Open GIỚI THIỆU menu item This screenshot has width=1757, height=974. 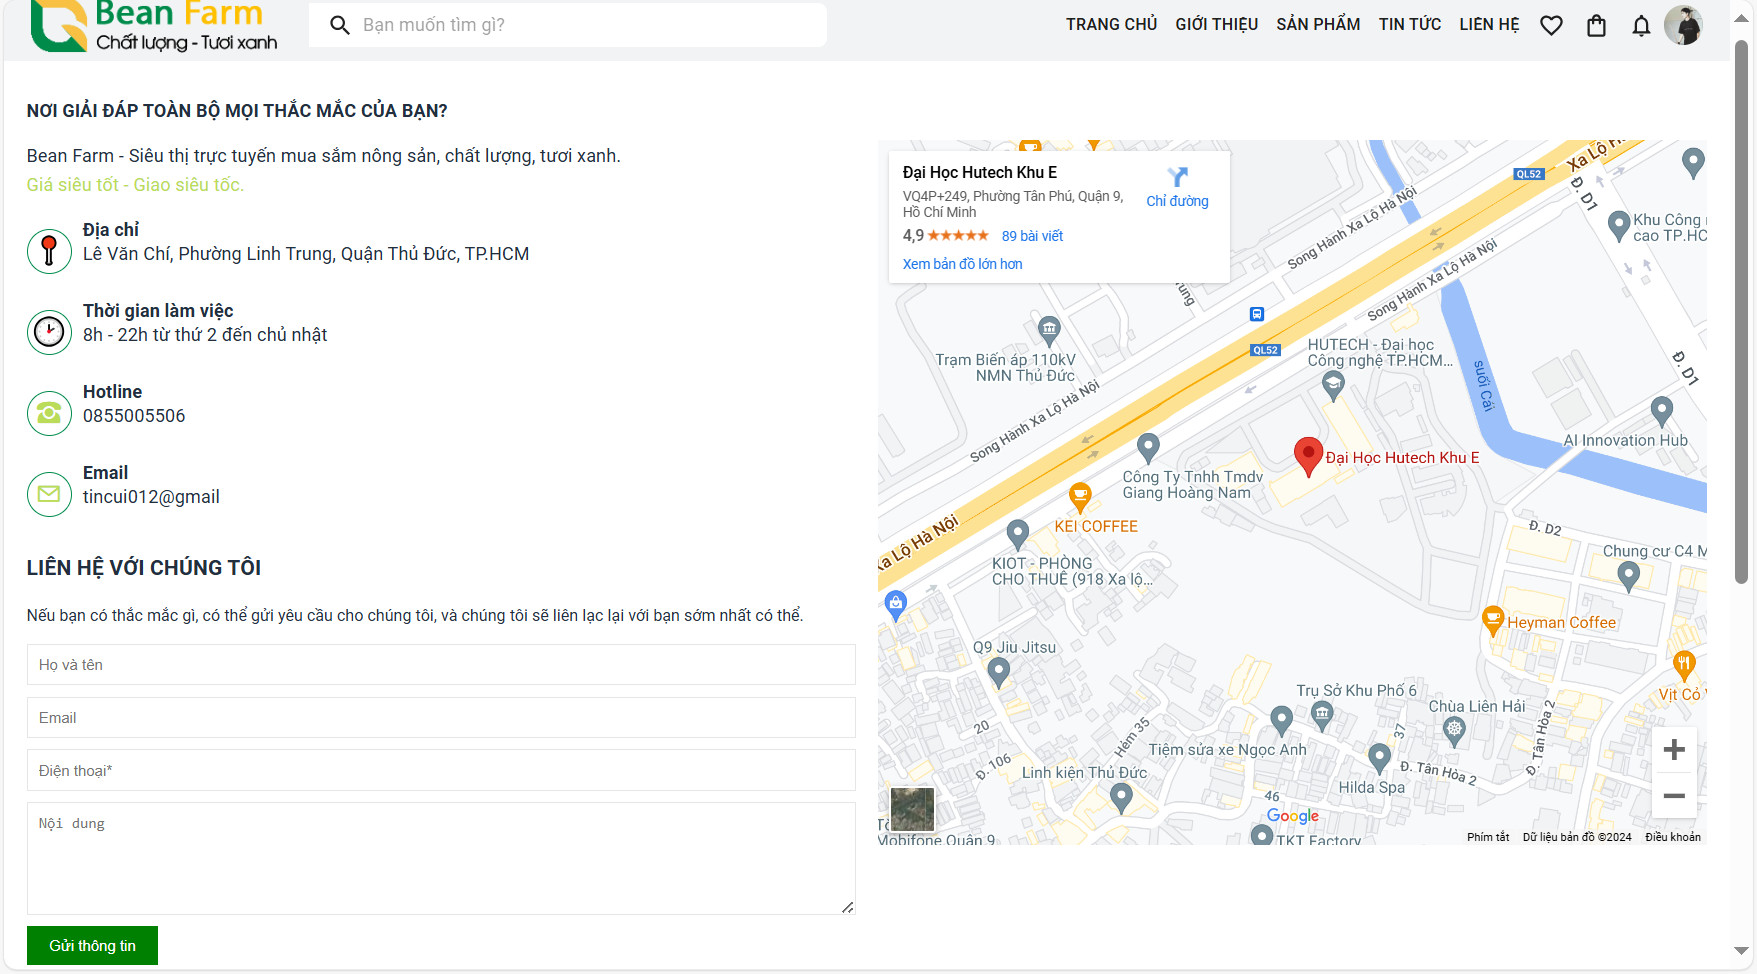coord(1217,25)
